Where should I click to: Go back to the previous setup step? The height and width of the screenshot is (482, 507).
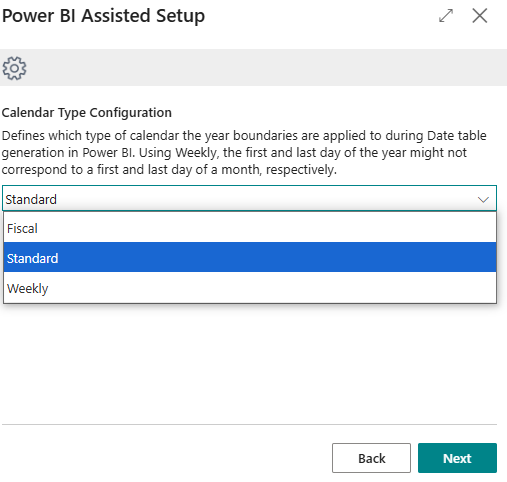371,458
